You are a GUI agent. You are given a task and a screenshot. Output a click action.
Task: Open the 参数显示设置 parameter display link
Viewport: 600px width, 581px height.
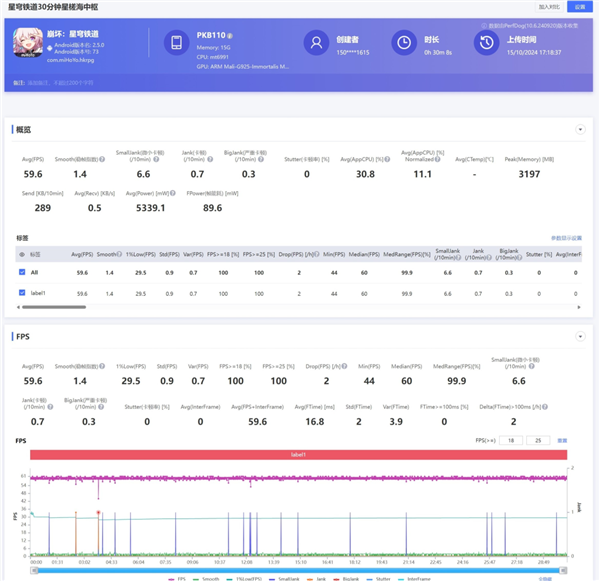[566, 238]
